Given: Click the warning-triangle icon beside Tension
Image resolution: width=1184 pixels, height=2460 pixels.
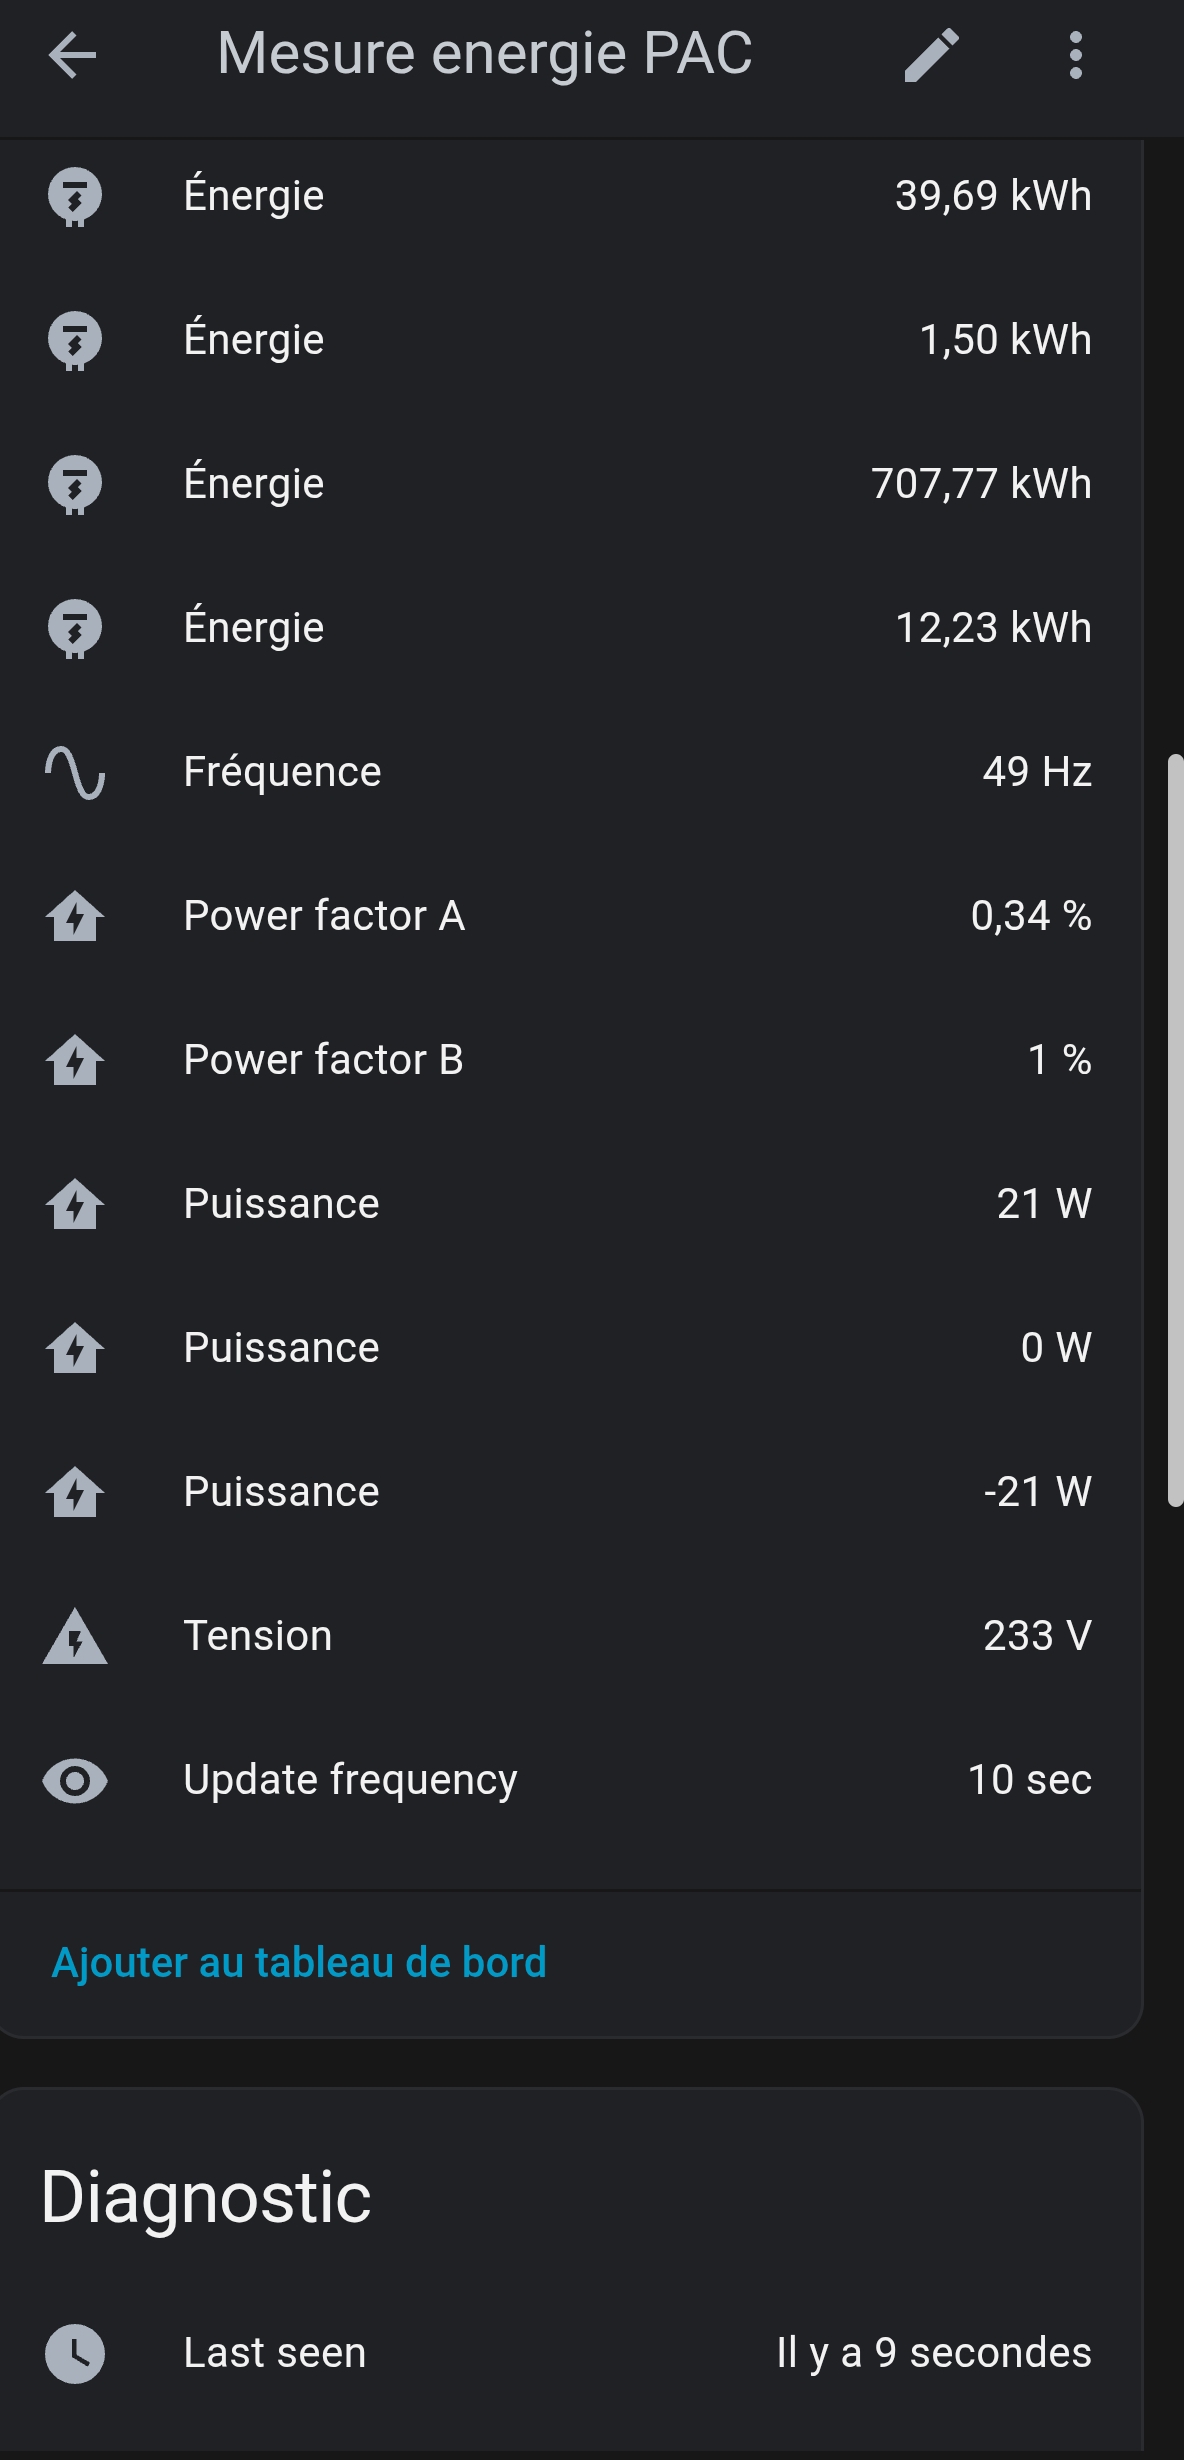Looking at the screenshot, I should [75, 1637].
